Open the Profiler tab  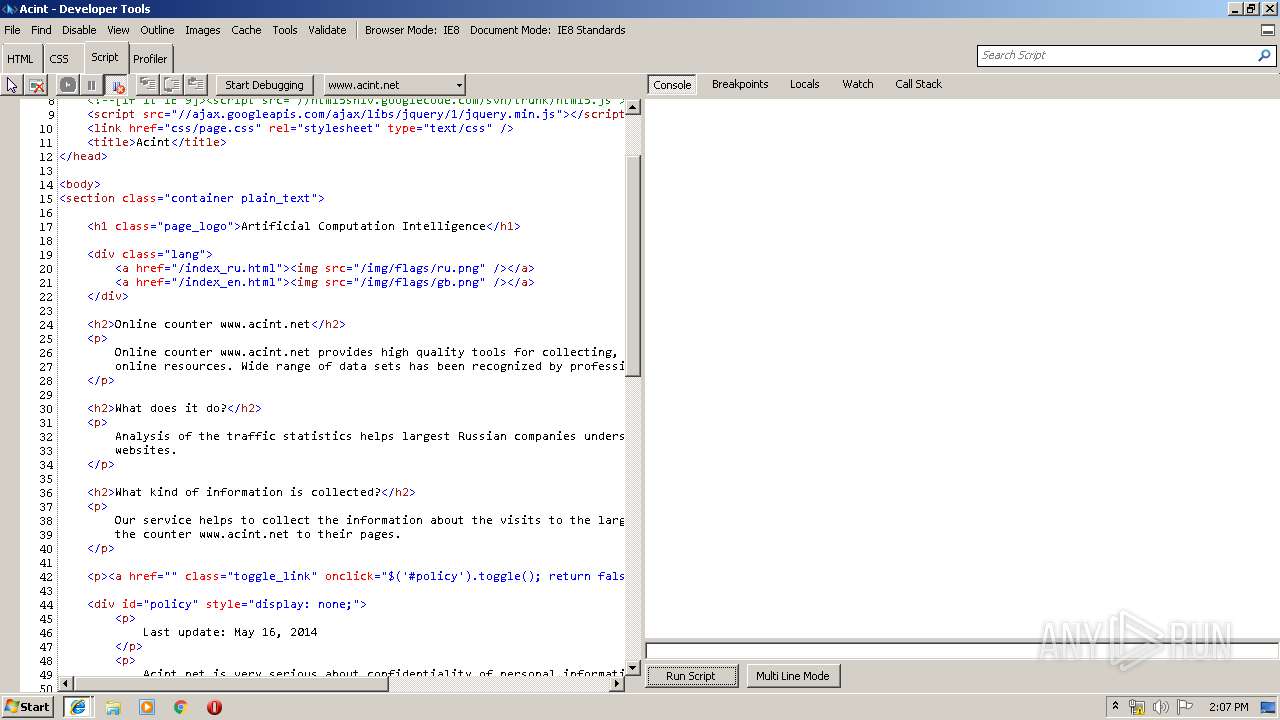[150, 59]
